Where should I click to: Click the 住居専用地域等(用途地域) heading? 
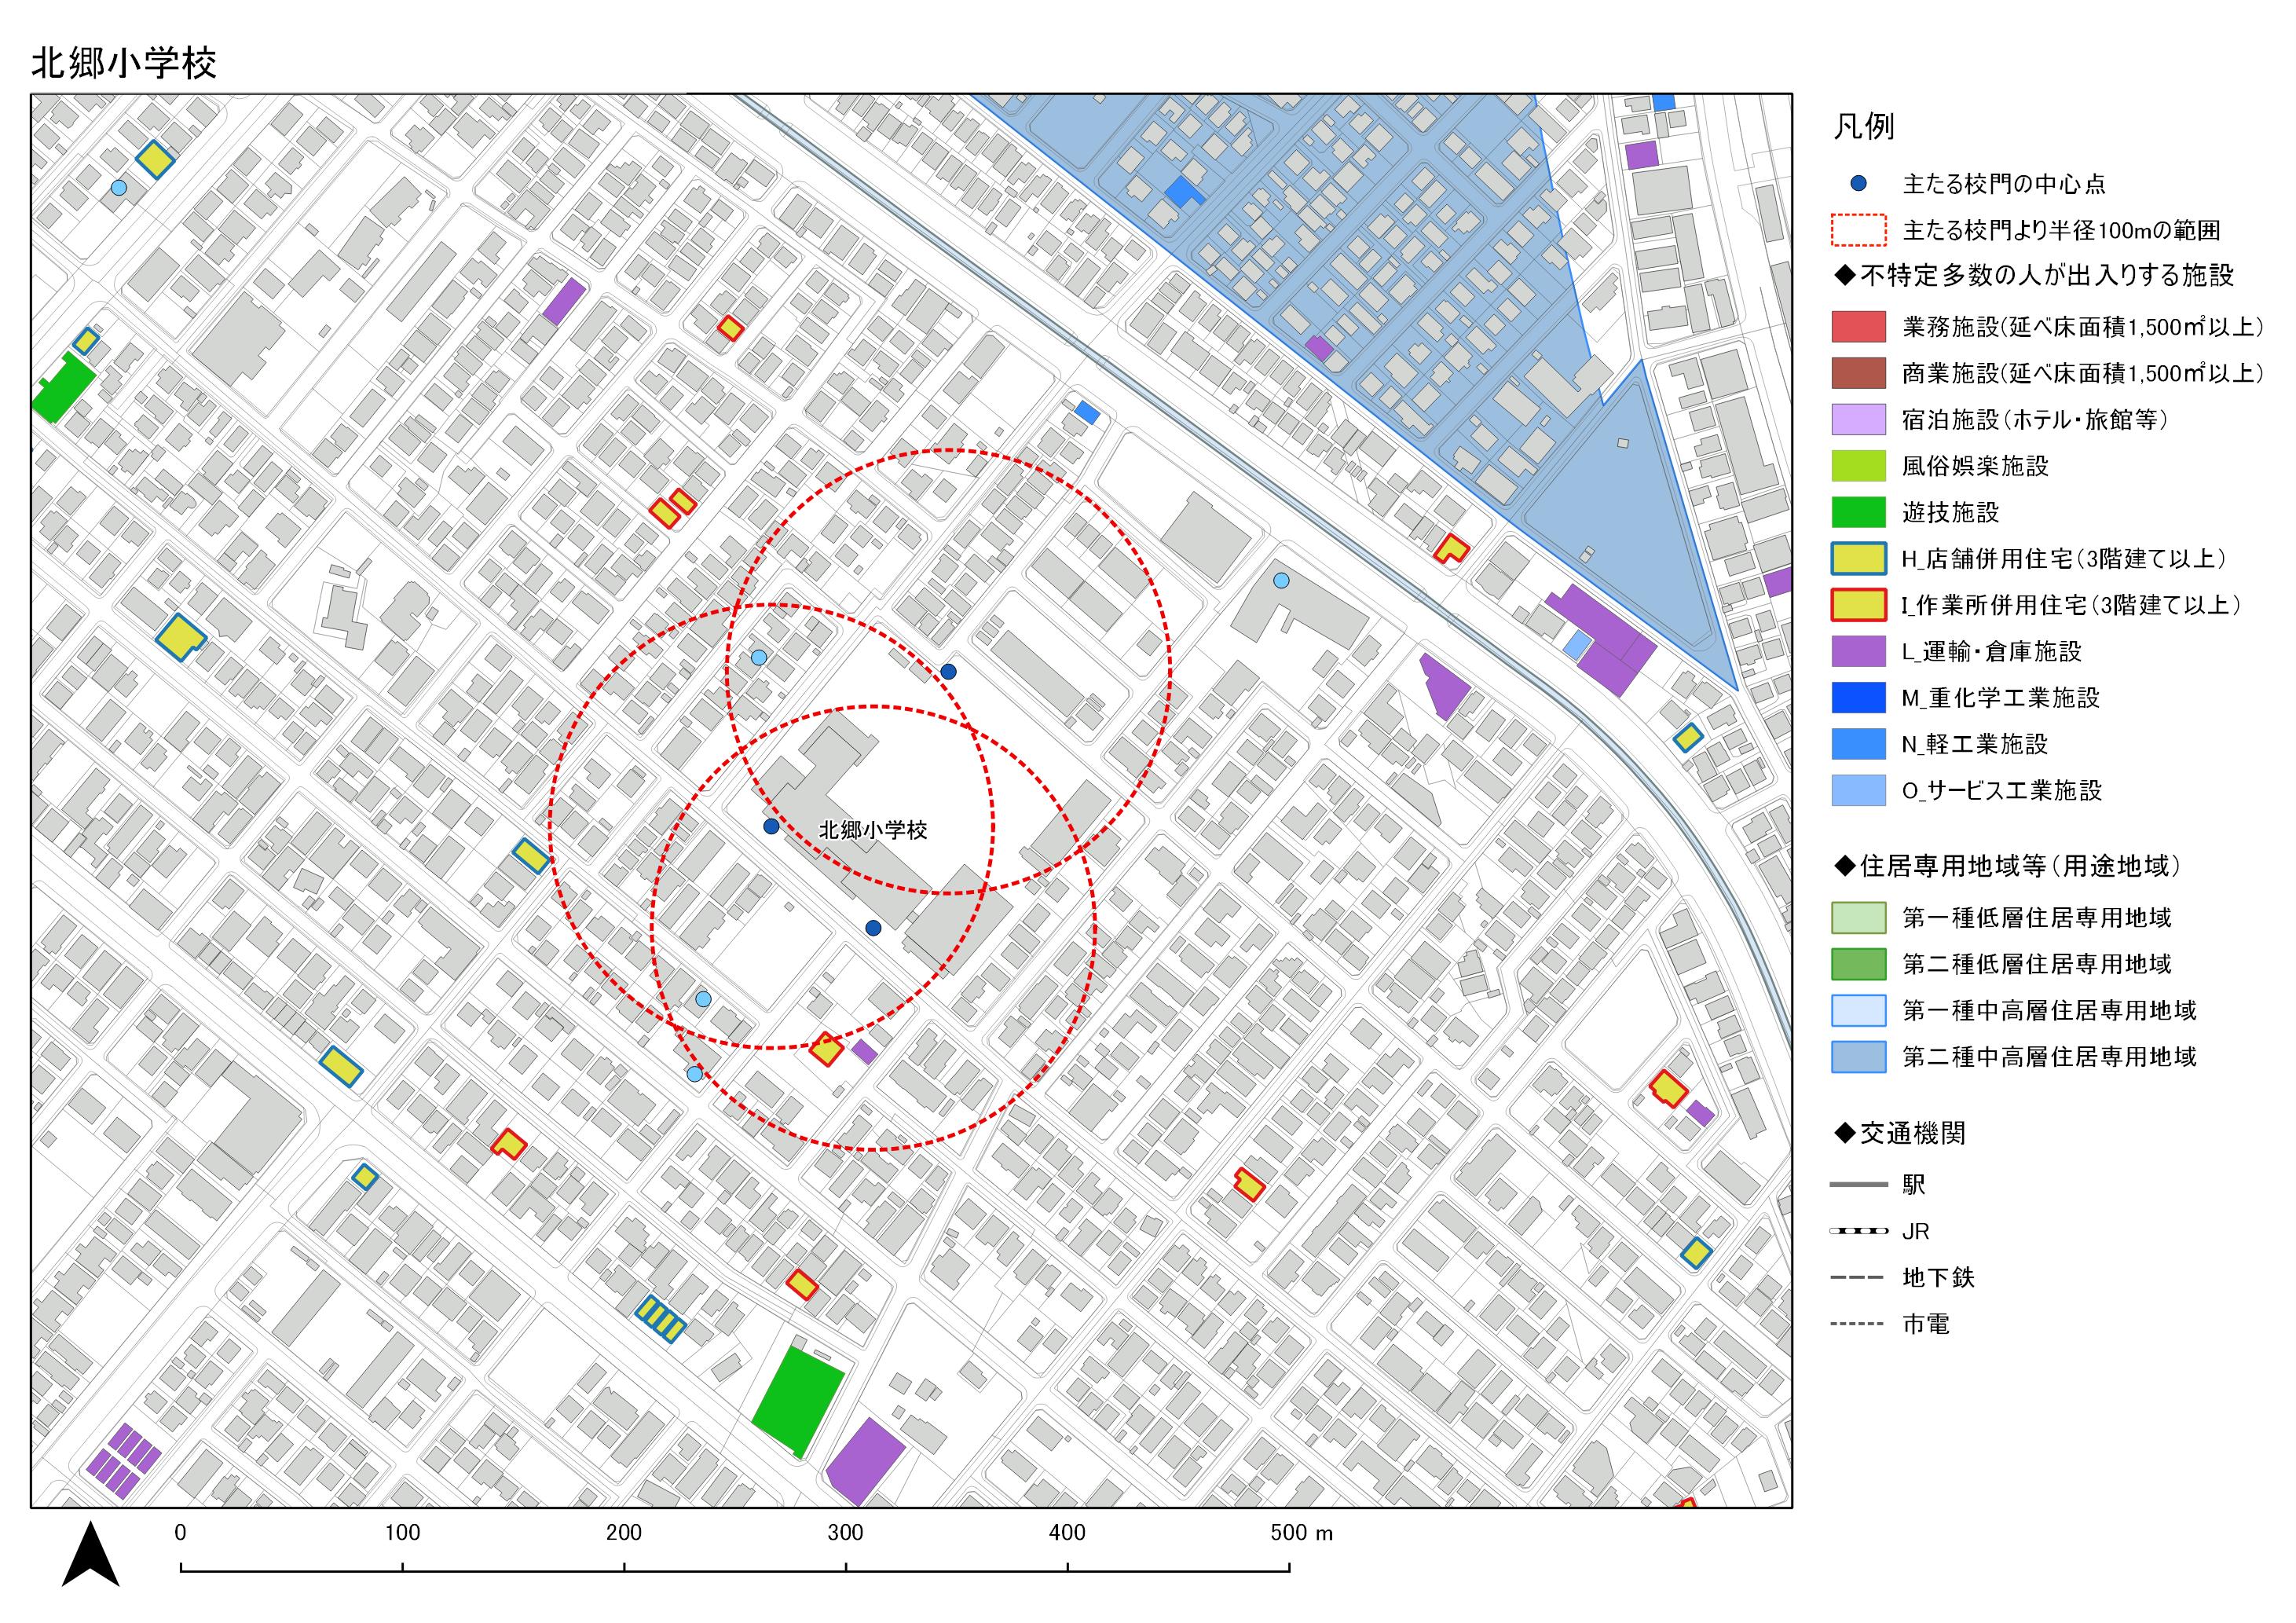pyautogui.click(x=2007, y=866)
